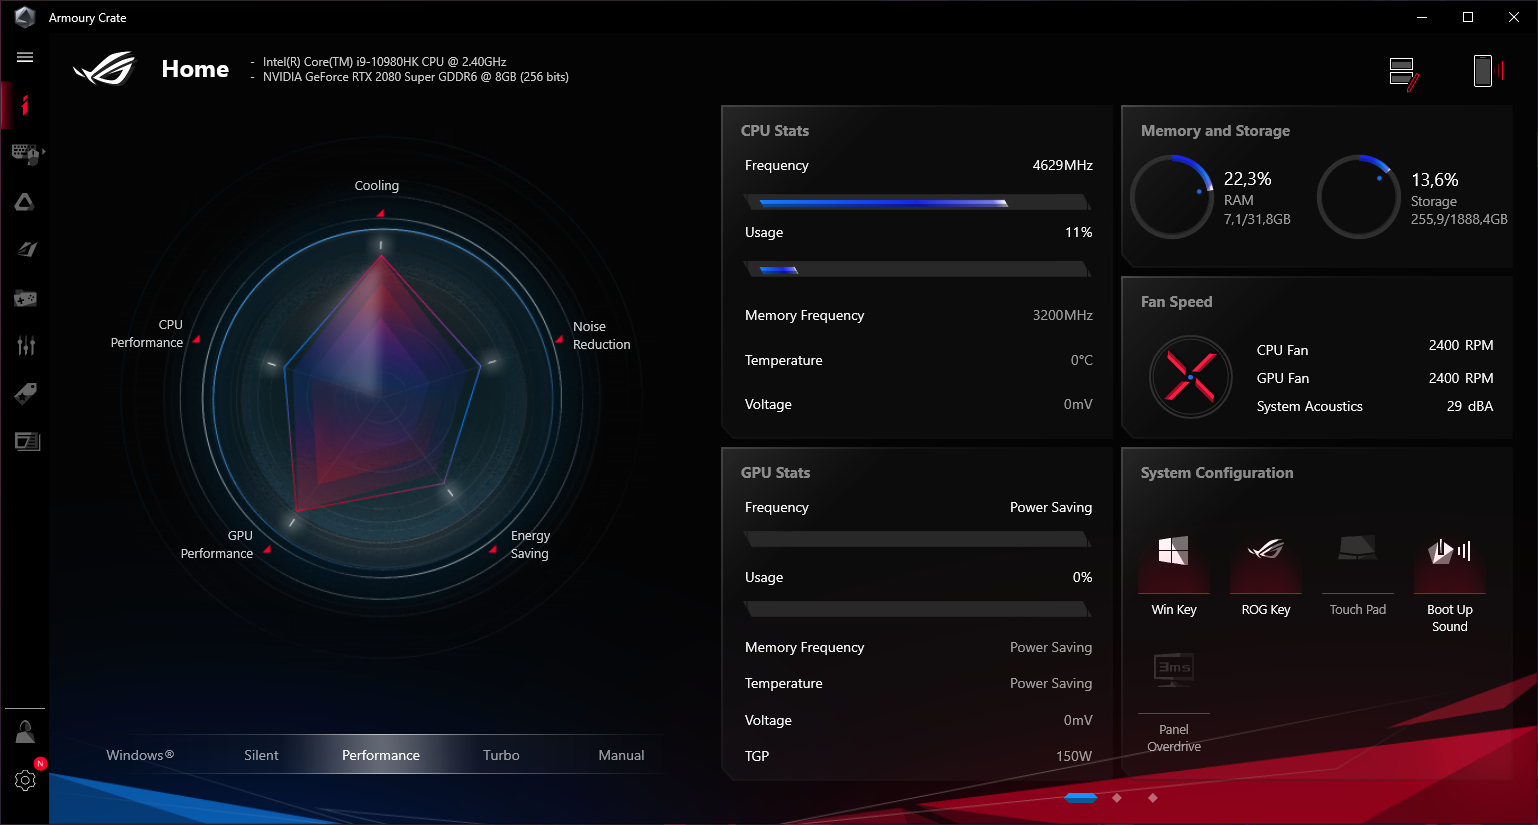Click the fan speed spinning icon
This screenshot has width=1538, height=825.
point(1190,377)
